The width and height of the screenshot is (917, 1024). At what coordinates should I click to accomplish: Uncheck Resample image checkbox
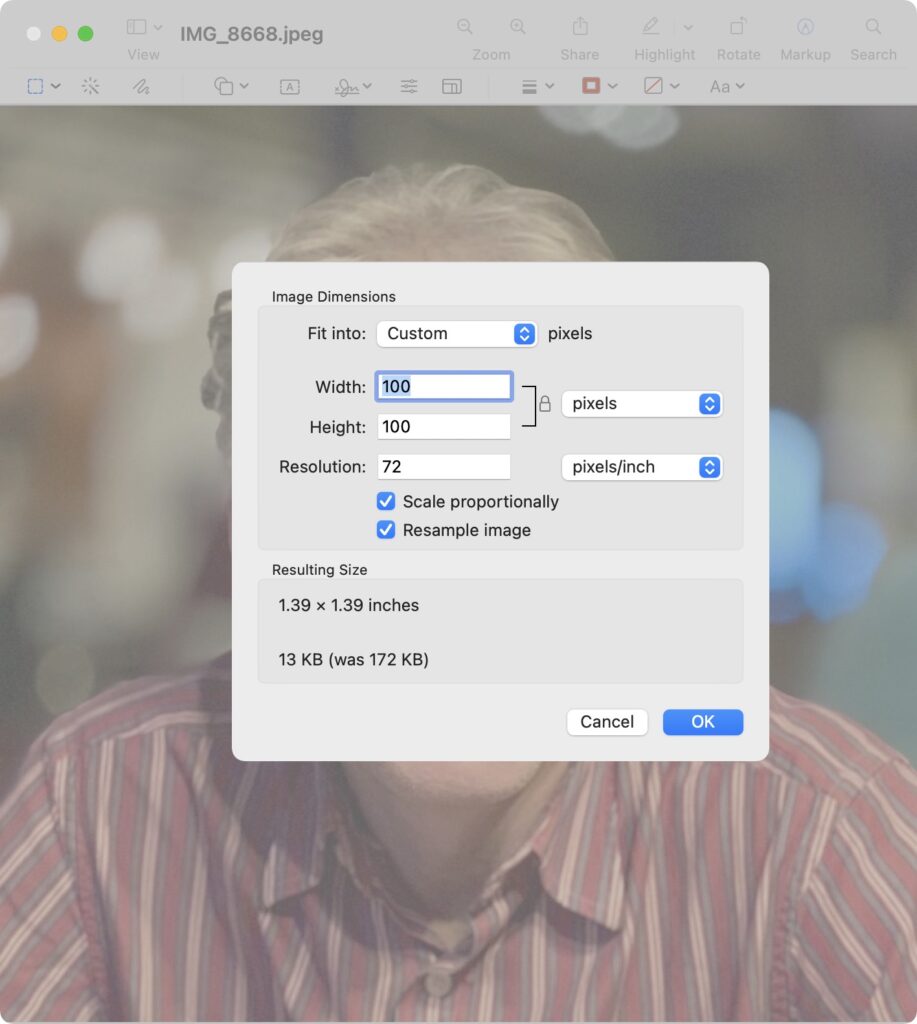(386, 530)
